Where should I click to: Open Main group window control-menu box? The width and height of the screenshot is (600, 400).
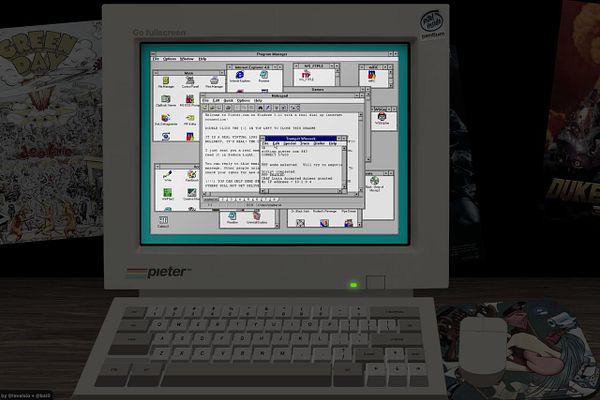(x=156, y=73)
